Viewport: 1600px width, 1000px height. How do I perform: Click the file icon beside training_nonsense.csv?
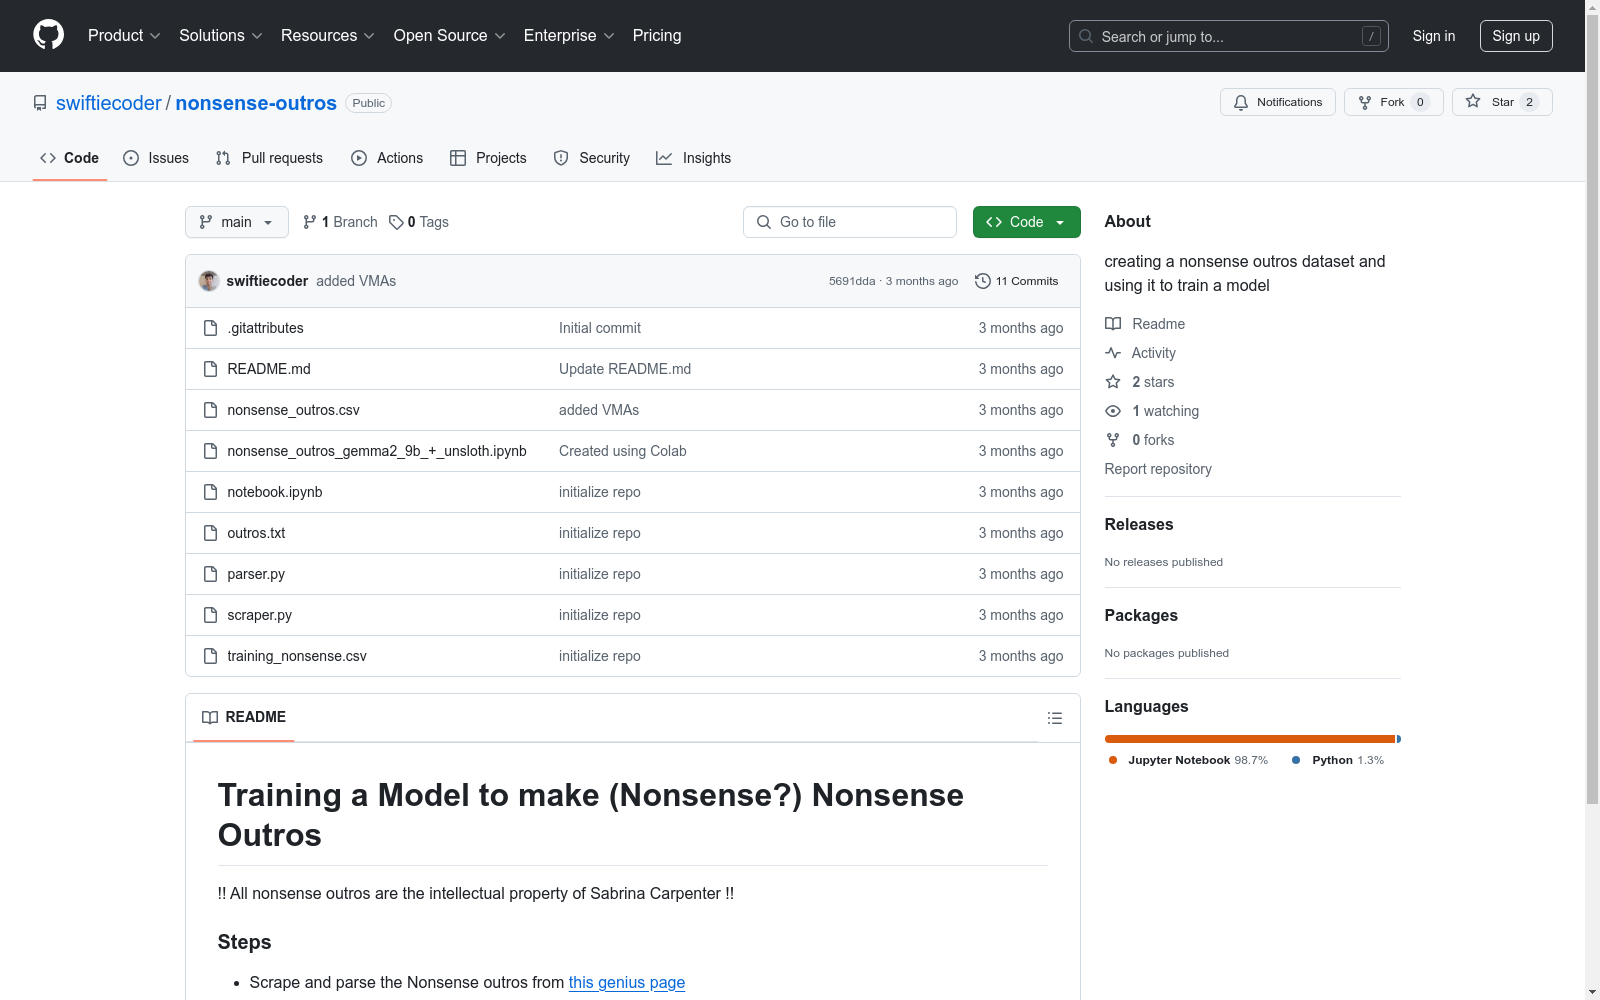(x=210, y=656)
